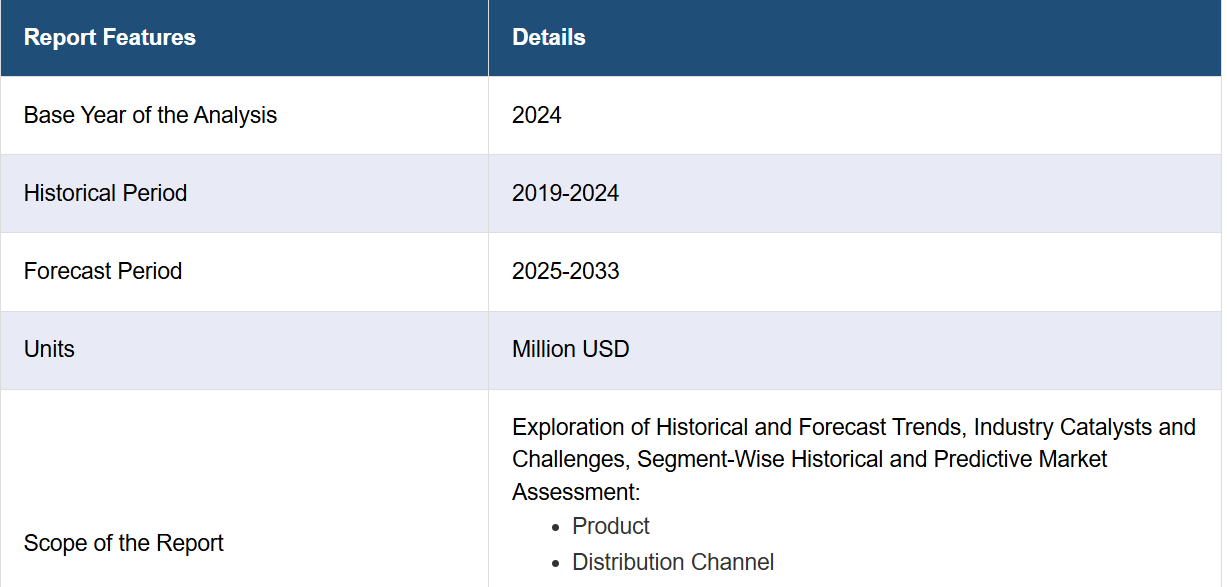Click the bullet dot before Distribution Channel
This screenshot has height=587, width=1227.
(557, 563)
